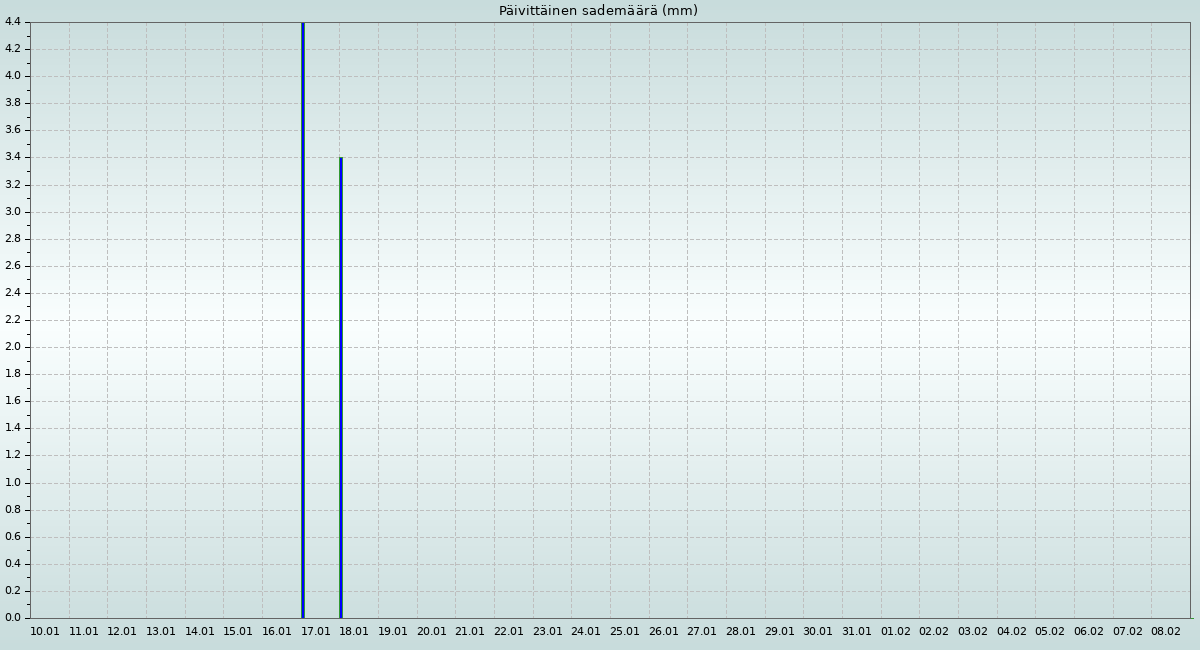Select the 08.02 date label
This screenshot has height=650, width=1200.
1166,632
